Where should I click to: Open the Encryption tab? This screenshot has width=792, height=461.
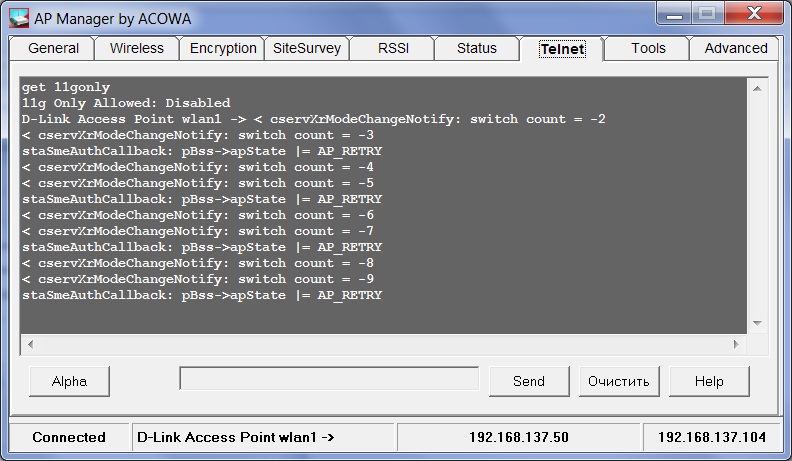click(223, 48)
